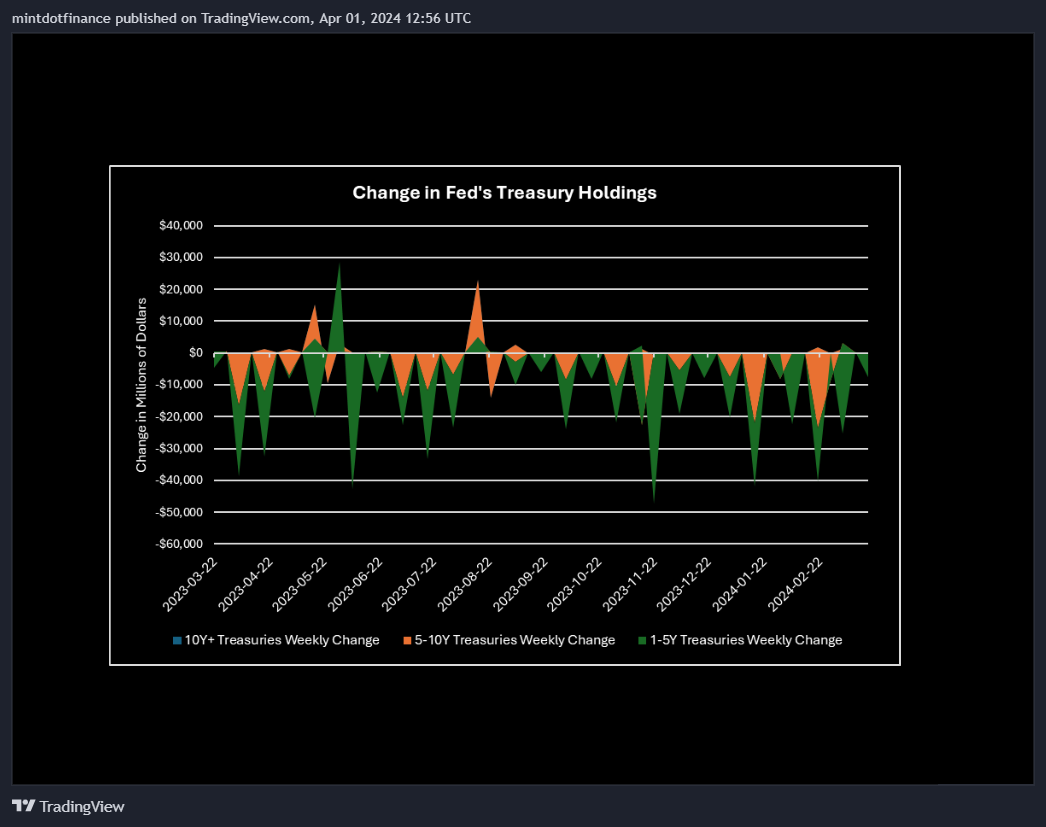Click the 2023-11-22 date label
This screenshot has height=827, width=1046.
coord(630,584)
